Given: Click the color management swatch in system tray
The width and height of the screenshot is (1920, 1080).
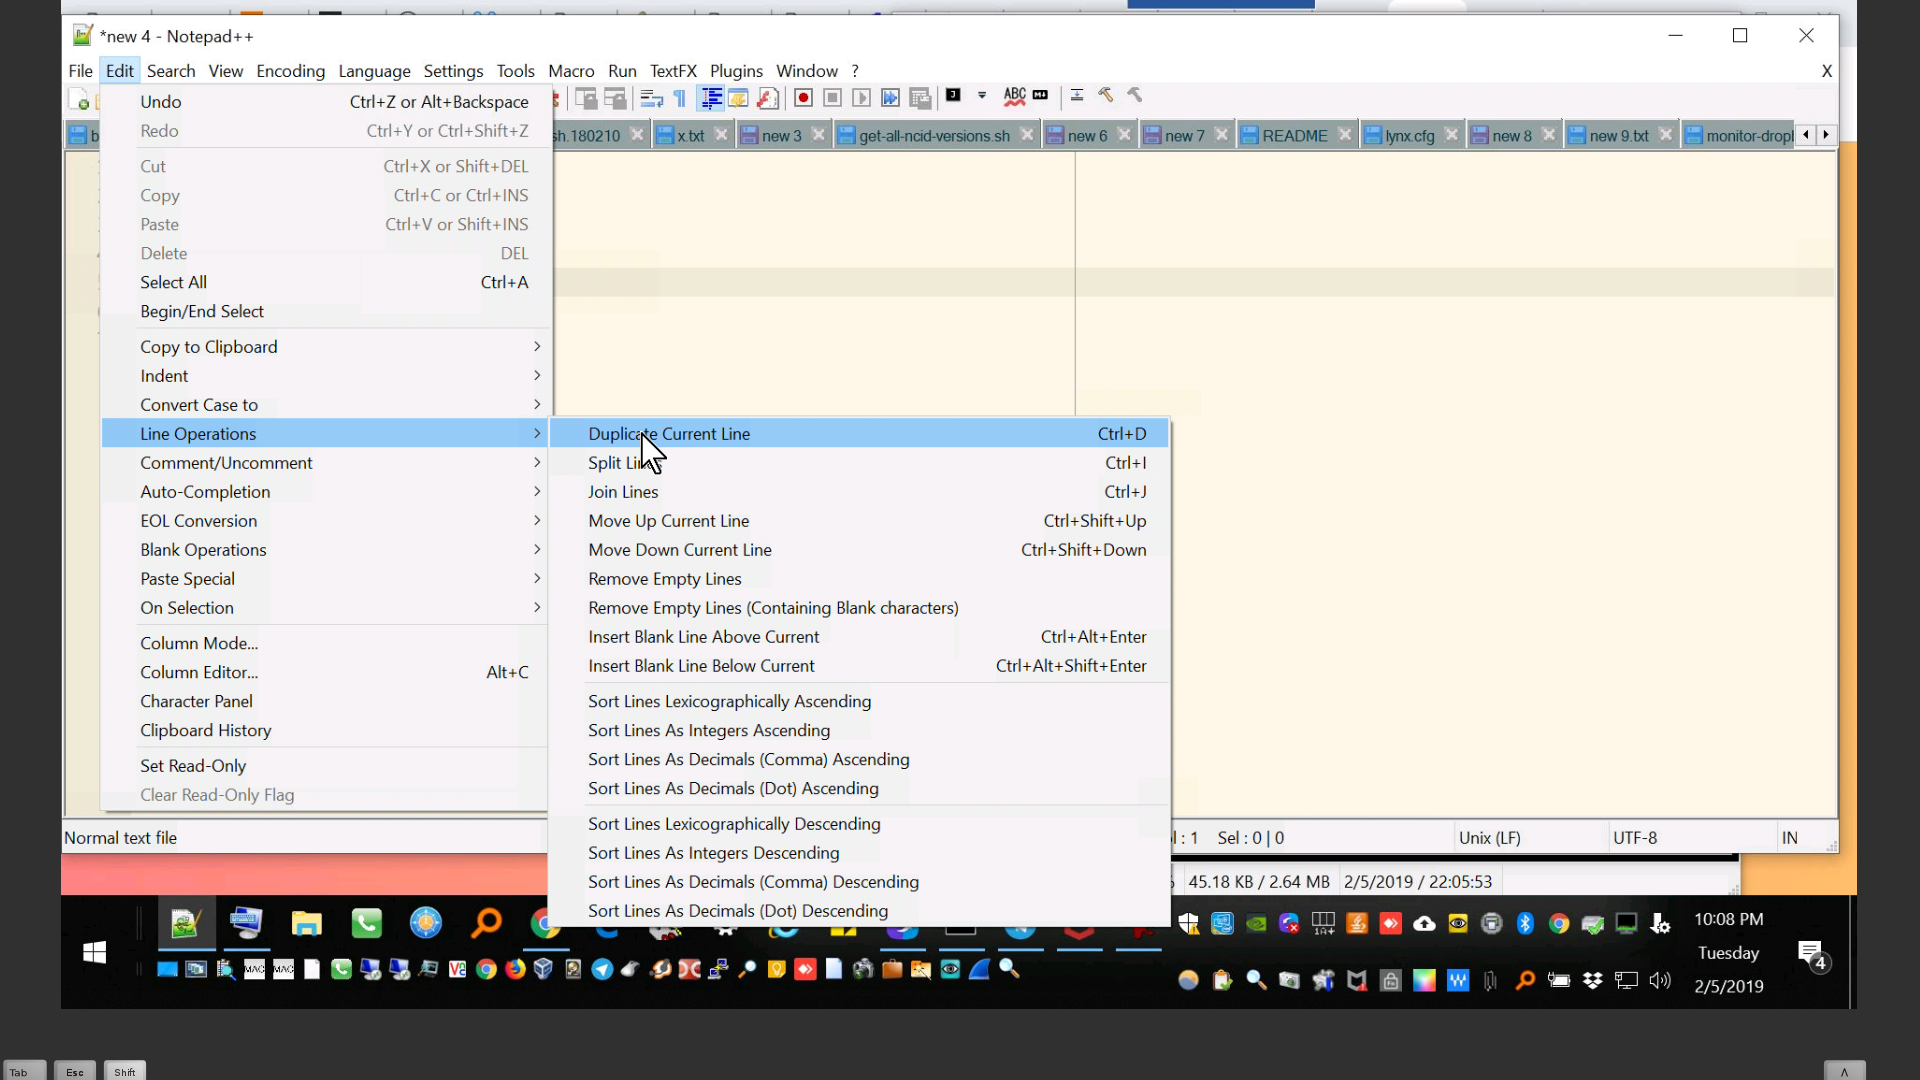Looking at the screenshot, I should (1424, 980).
